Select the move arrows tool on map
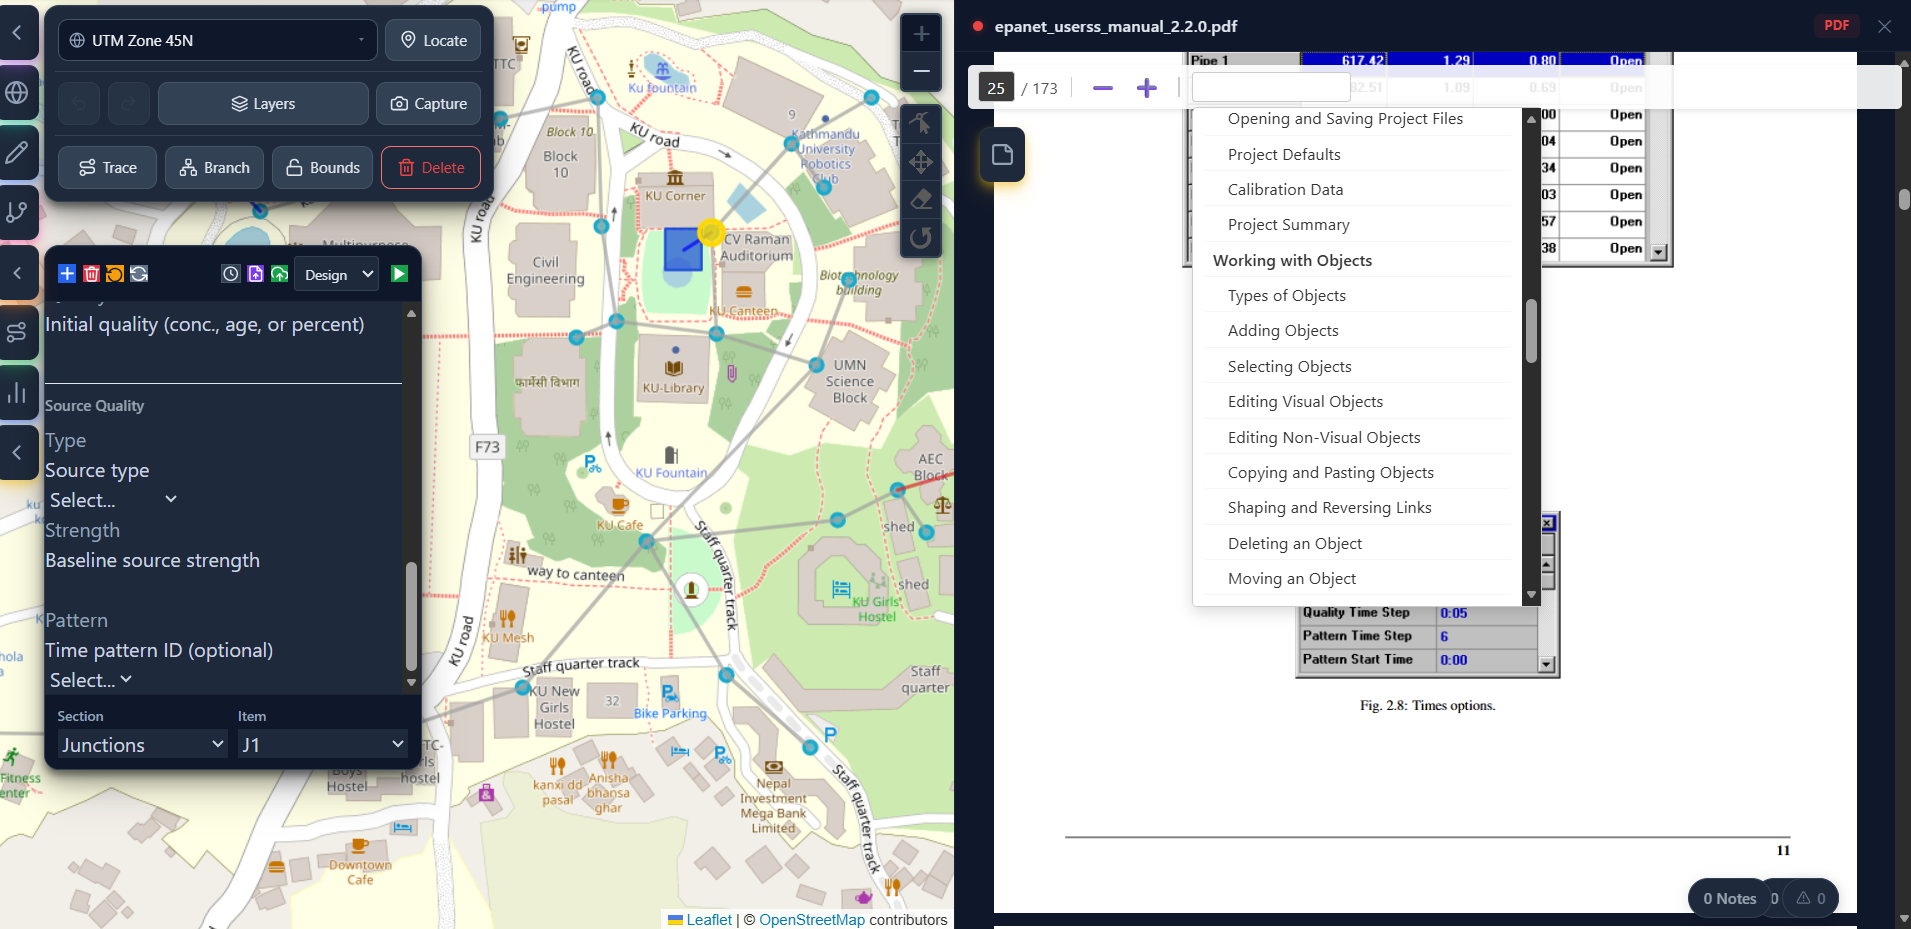The width and height of the screenshot is (1911, 929). [921, 162]
